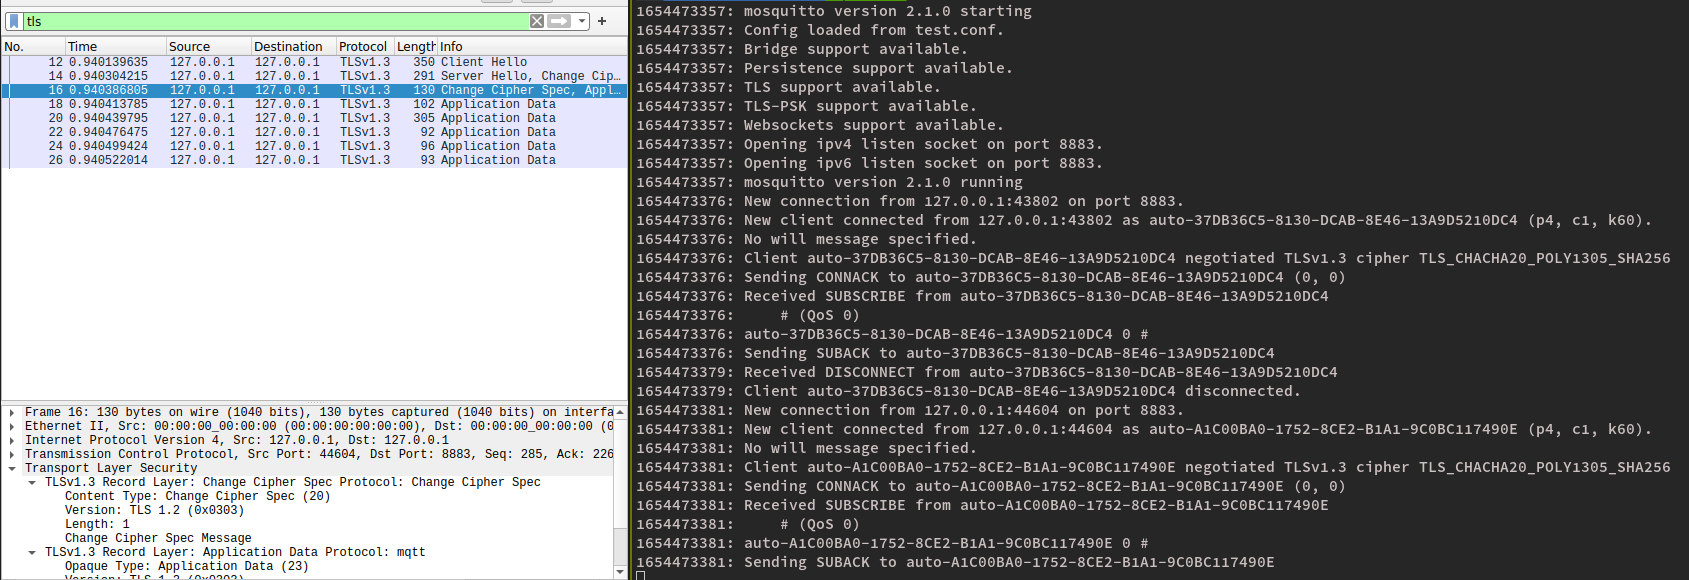Select the Length: 1 field
Image resolution: width=1689 pixels, height=580 pixels.
click(x=97, y=524)
